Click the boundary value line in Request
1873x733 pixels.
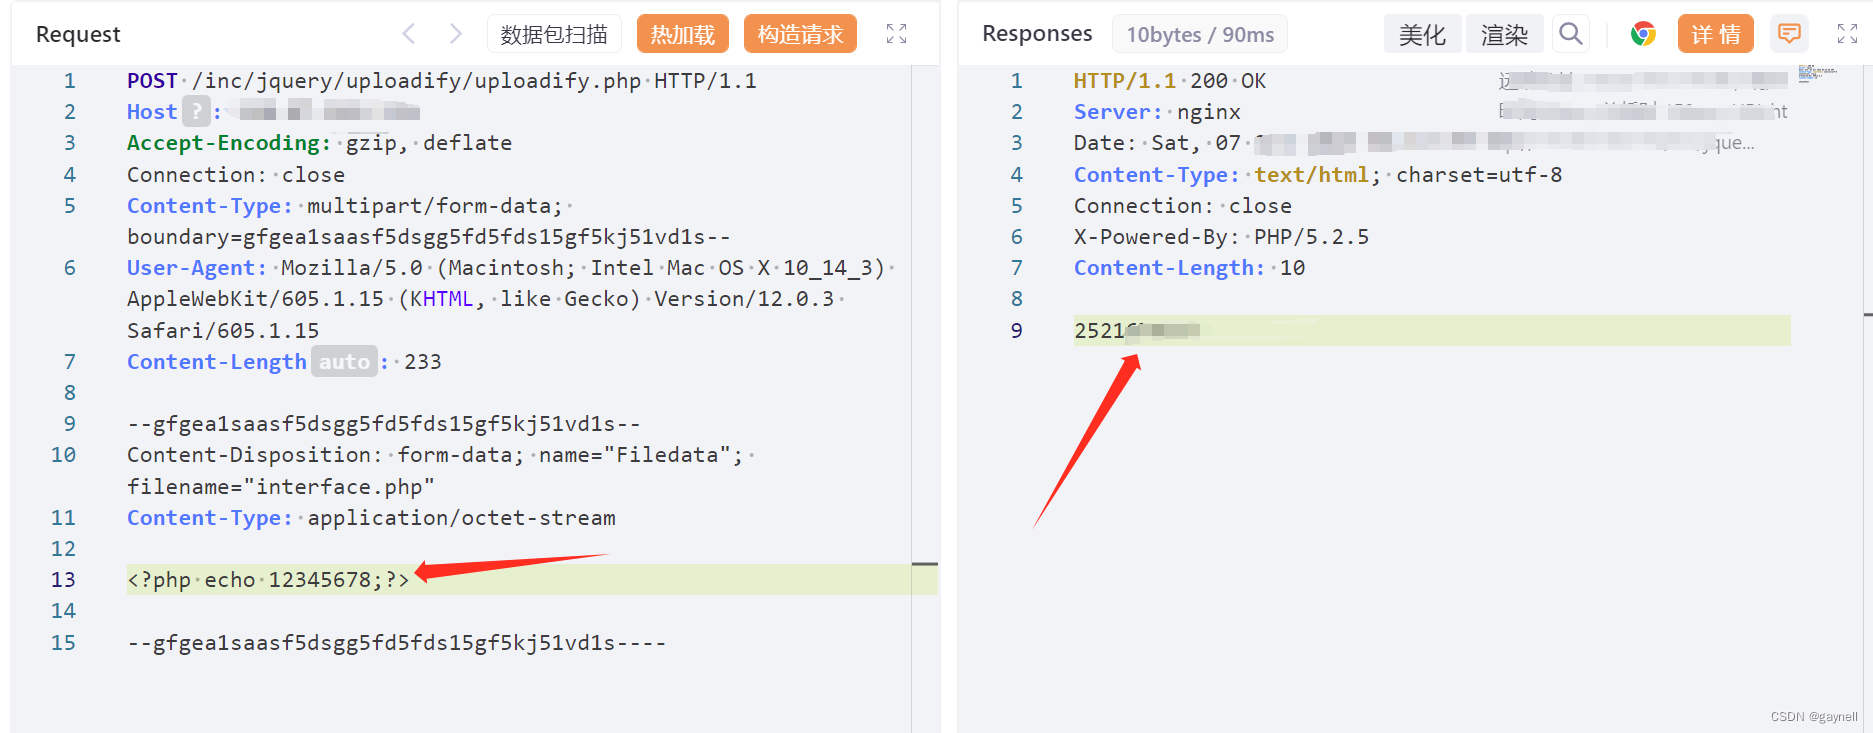(x=428, y=237)
